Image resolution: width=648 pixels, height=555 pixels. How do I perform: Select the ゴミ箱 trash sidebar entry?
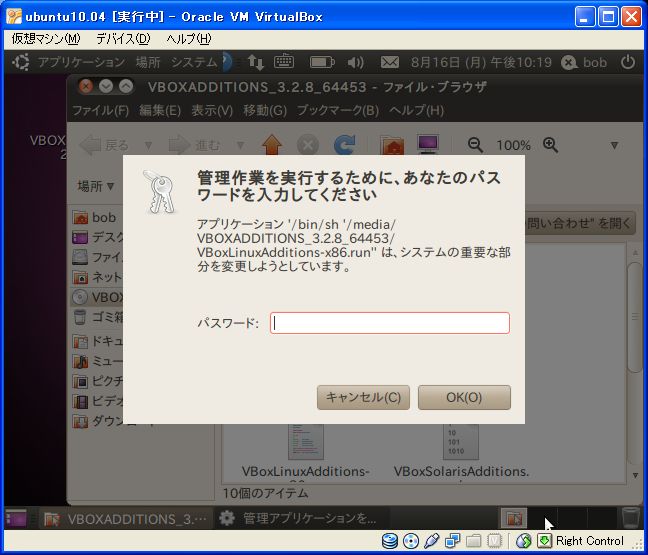tap(98, 317)
